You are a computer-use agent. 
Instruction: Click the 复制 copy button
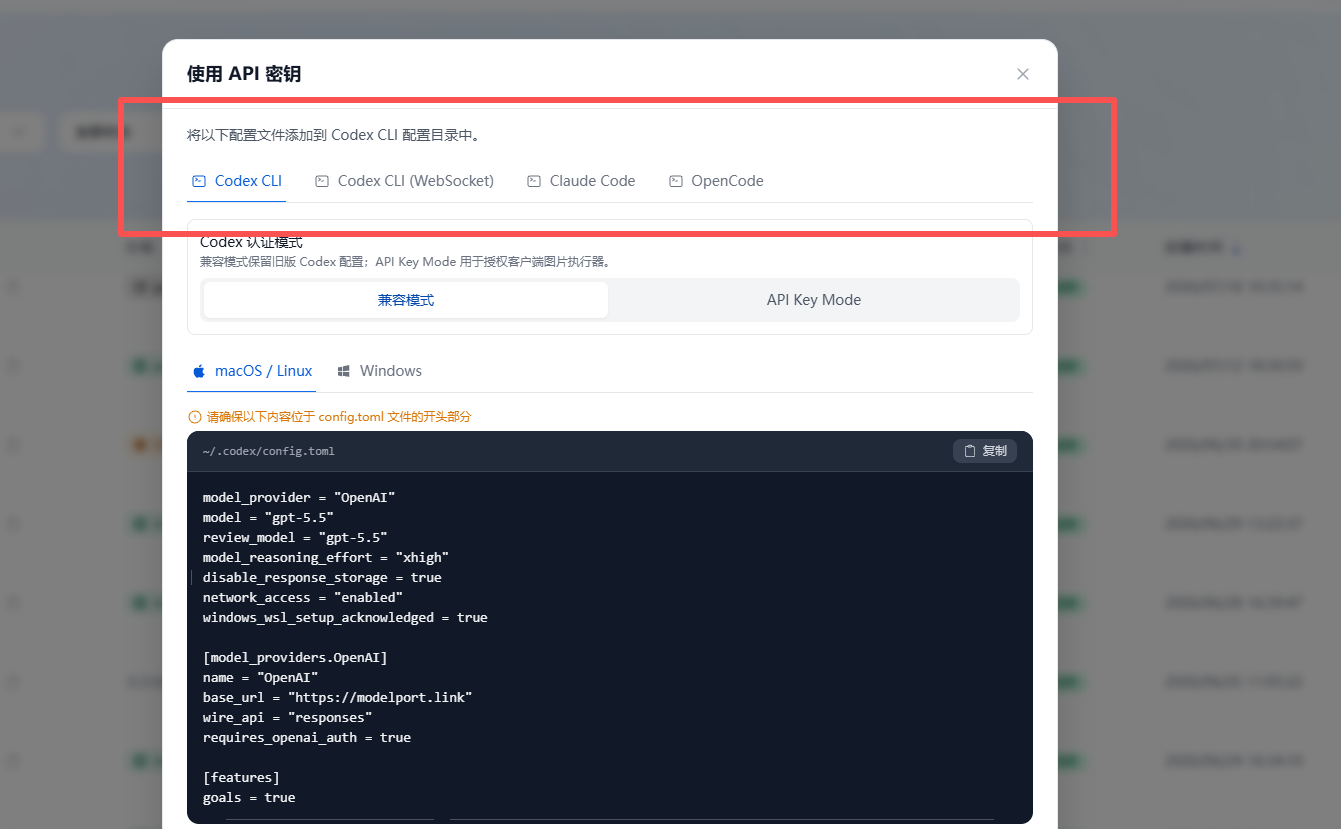tap(985, 451)
